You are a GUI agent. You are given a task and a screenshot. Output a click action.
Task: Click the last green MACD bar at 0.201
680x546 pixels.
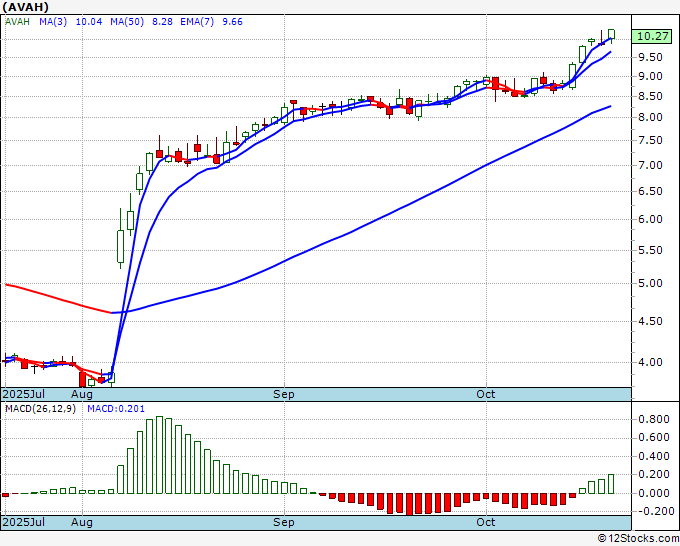pos(611,484)
